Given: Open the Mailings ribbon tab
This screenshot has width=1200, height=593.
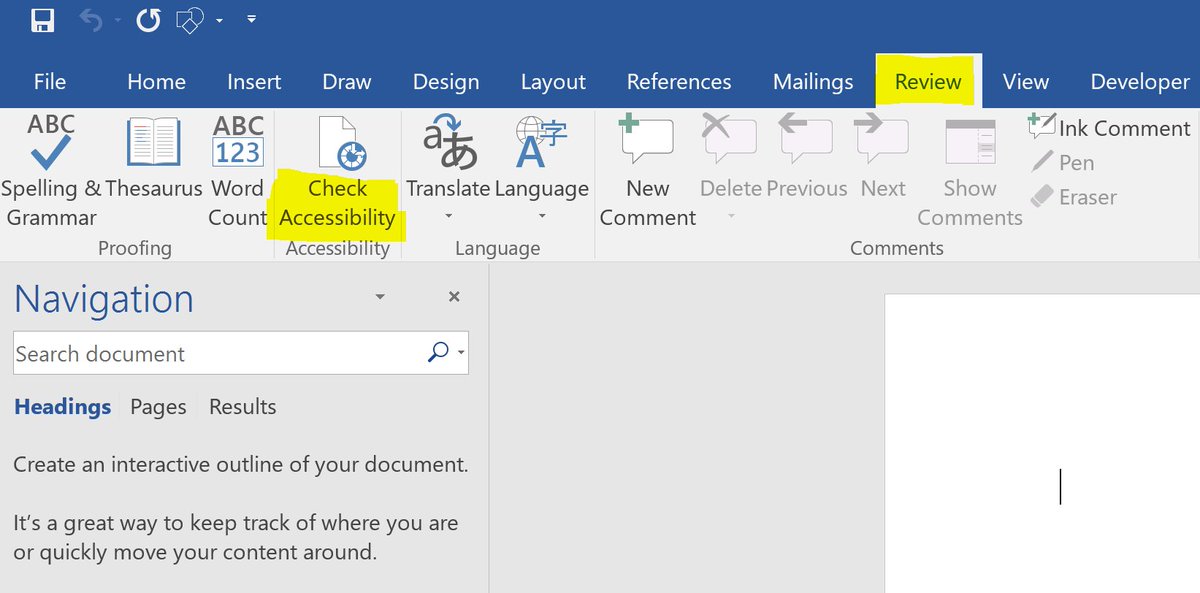Looking at the screenshot, I should [x=813, y=82].
